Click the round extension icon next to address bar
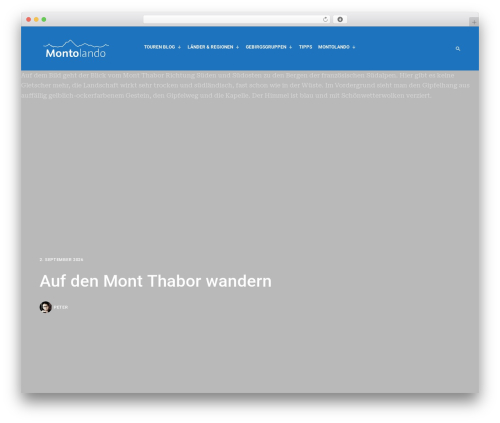The image size is (500, 423). 340,19
